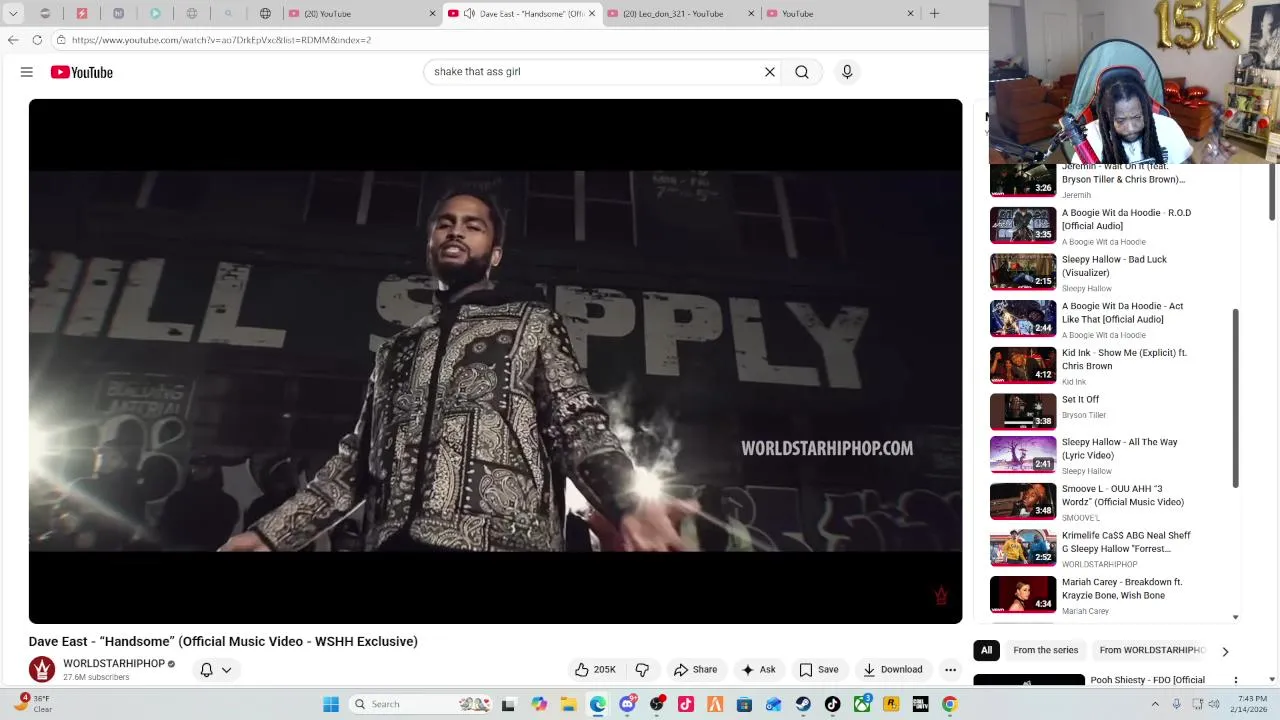
Task: Save the video to a playlist
Action: click(818, 670)
